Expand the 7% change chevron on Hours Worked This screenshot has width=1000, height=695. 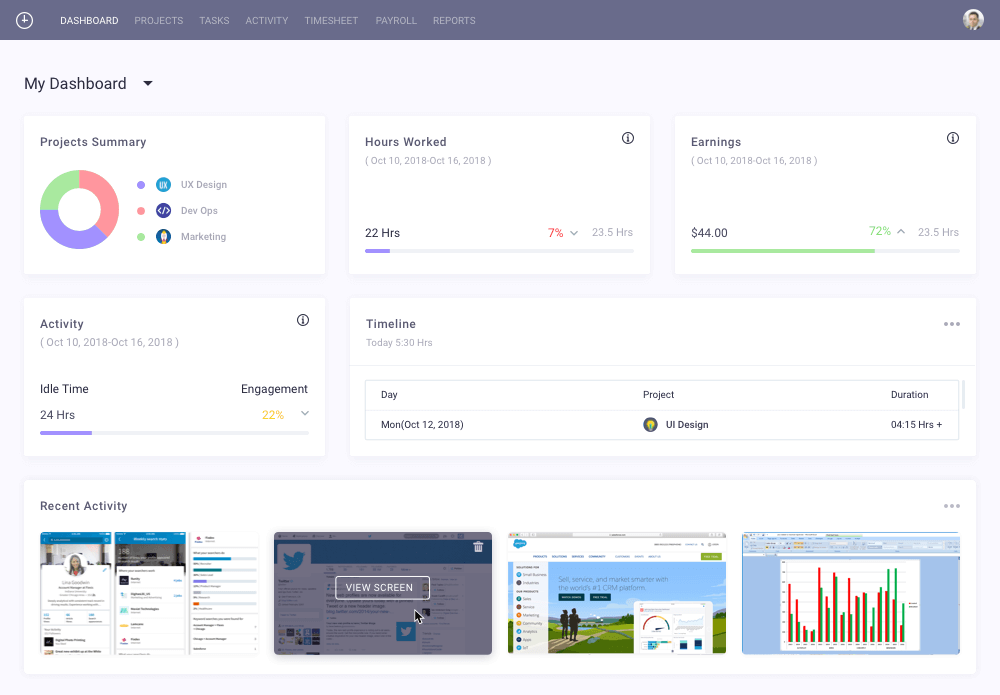[575, 231]
